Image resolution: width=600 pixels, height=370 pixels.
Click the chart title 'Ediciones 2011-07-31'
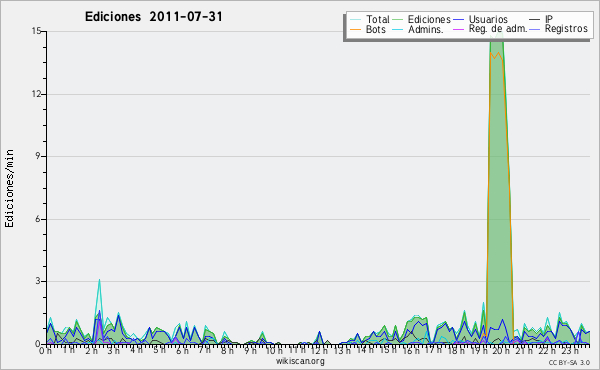[153, 17]
